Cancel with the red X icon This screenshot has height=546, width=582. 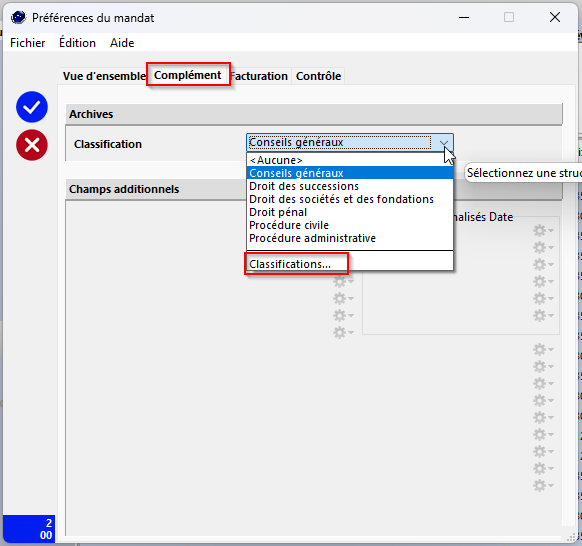coord(32,145)
